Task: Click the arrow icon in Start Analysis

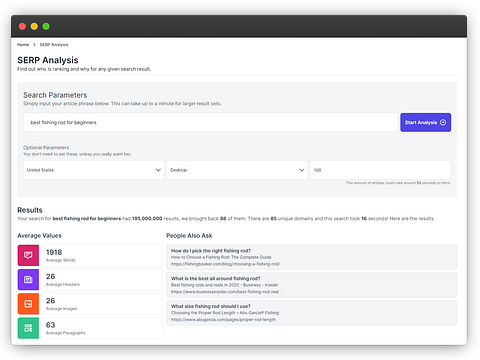Action: pyautogui.click(x=443, y=122)
